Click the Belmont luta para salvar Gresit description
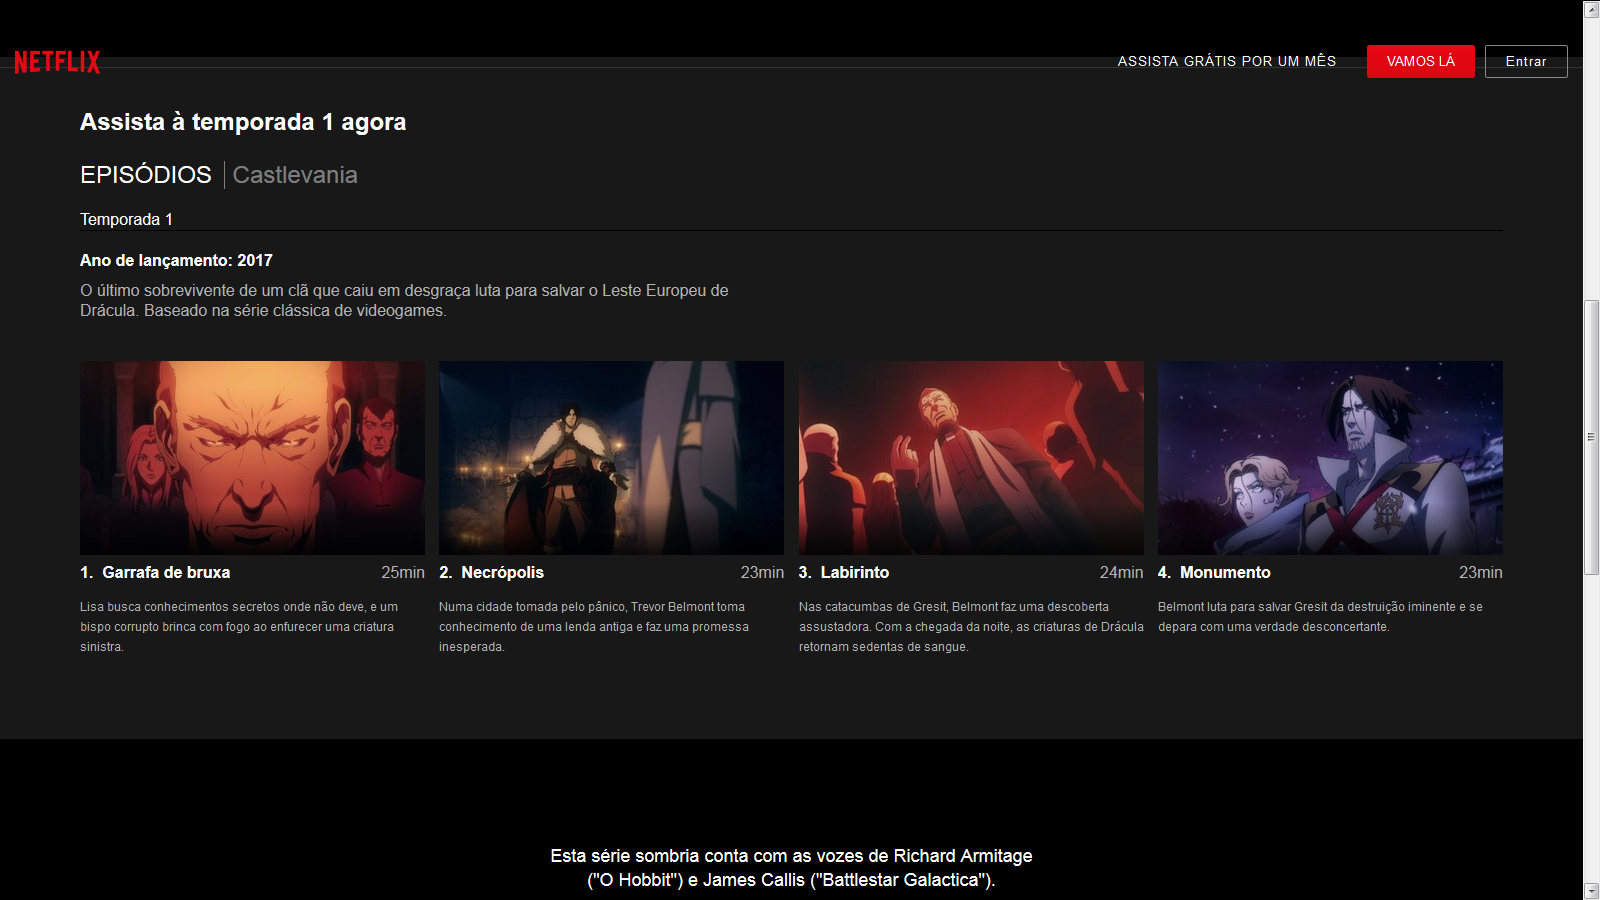This screenshot has height=900, width=1600. [x=1320, y=617]
